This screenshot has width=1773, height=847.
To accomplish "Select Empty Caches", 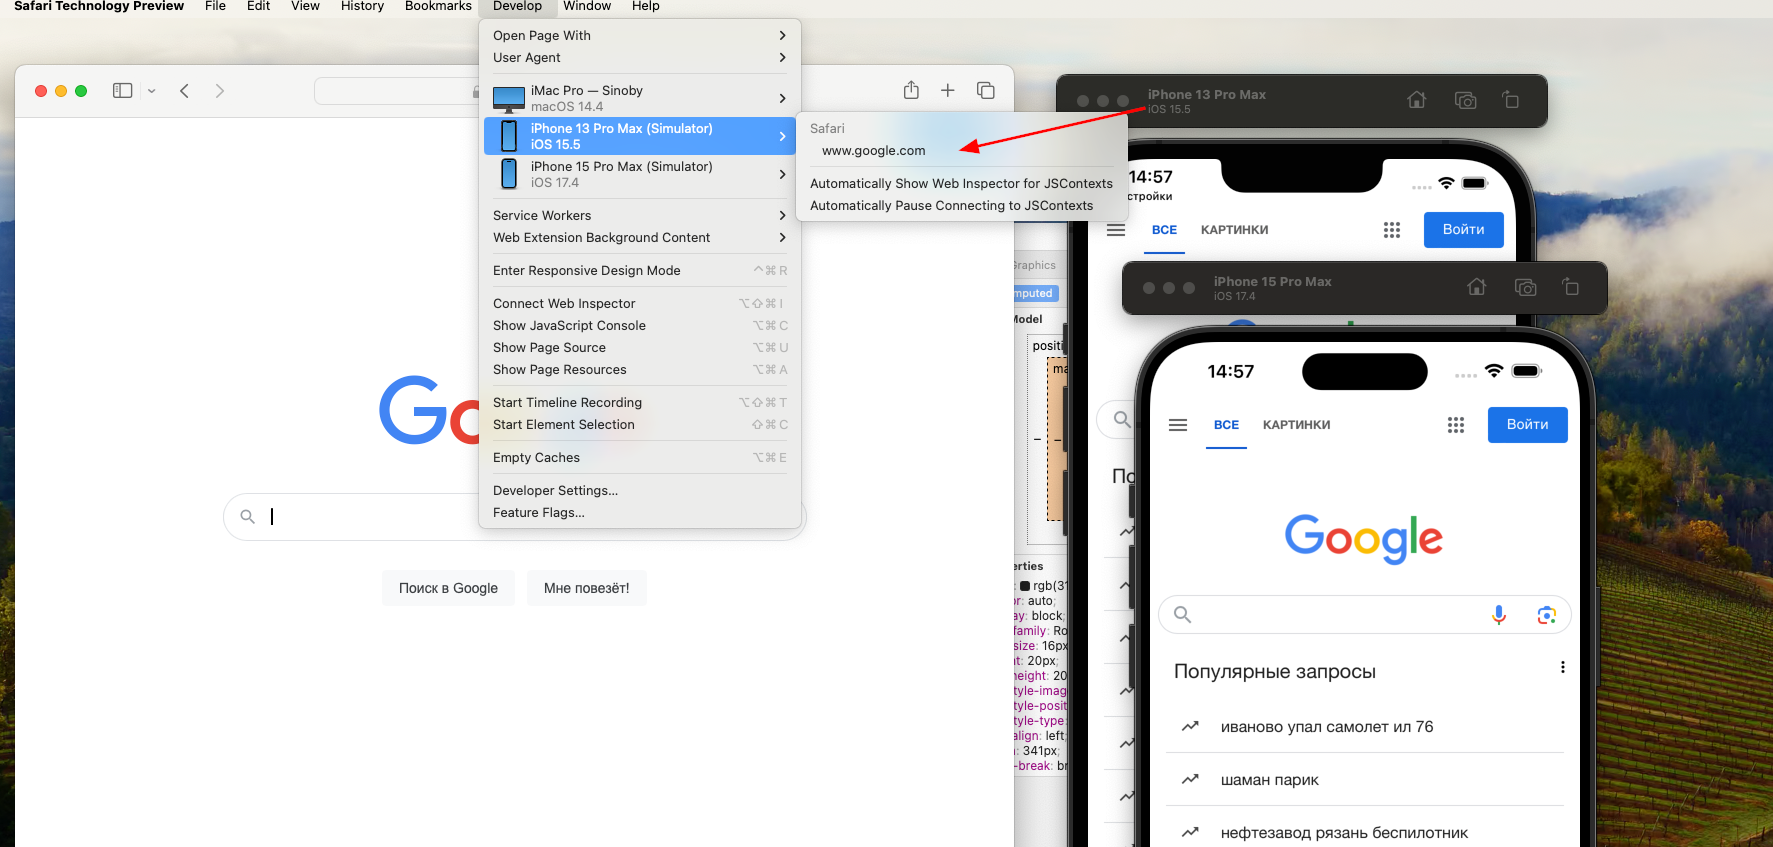I will 640,457.
